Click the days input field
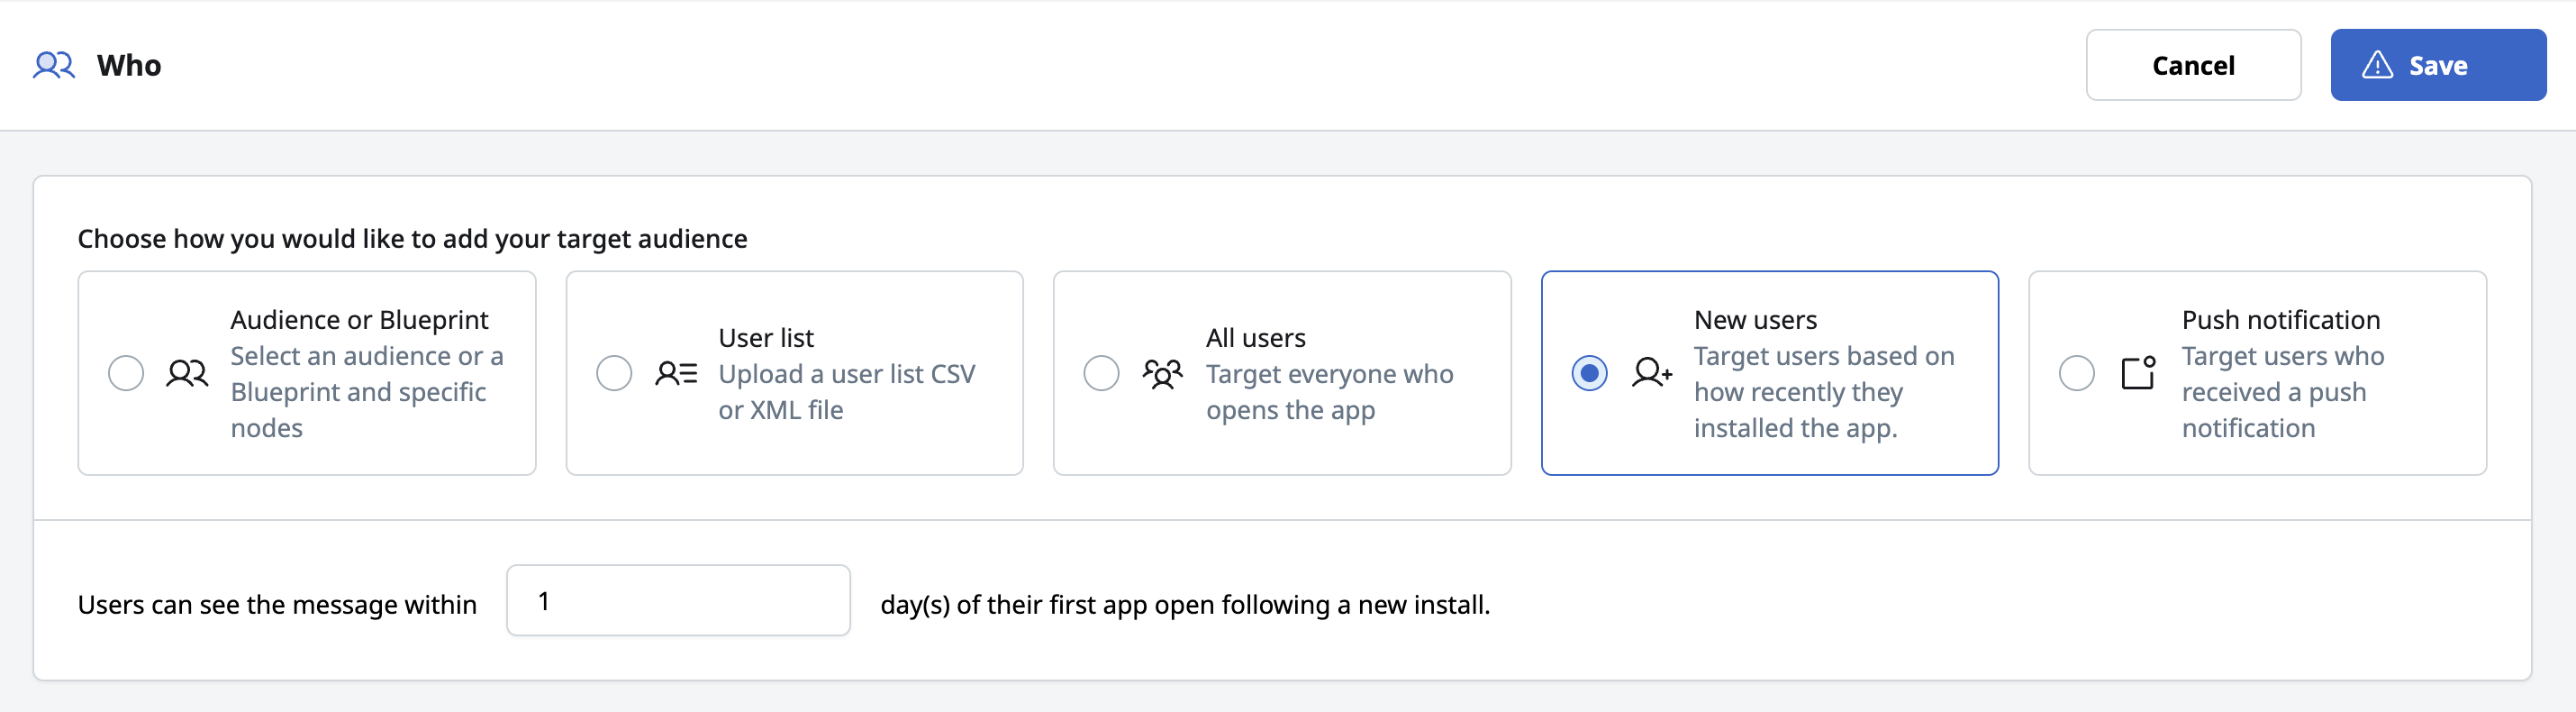 click(678, 600)
